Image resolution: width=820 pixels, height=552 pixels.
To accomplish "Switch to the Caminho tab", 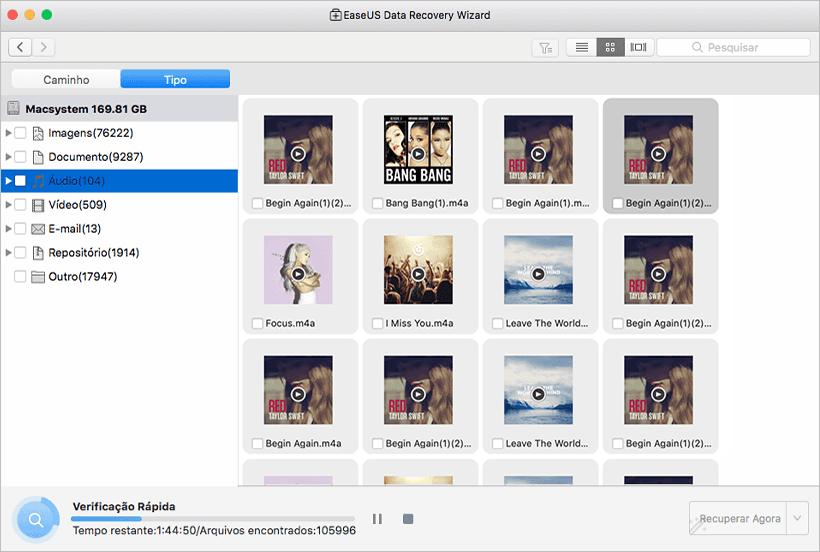I will click(x=66, y=79).
